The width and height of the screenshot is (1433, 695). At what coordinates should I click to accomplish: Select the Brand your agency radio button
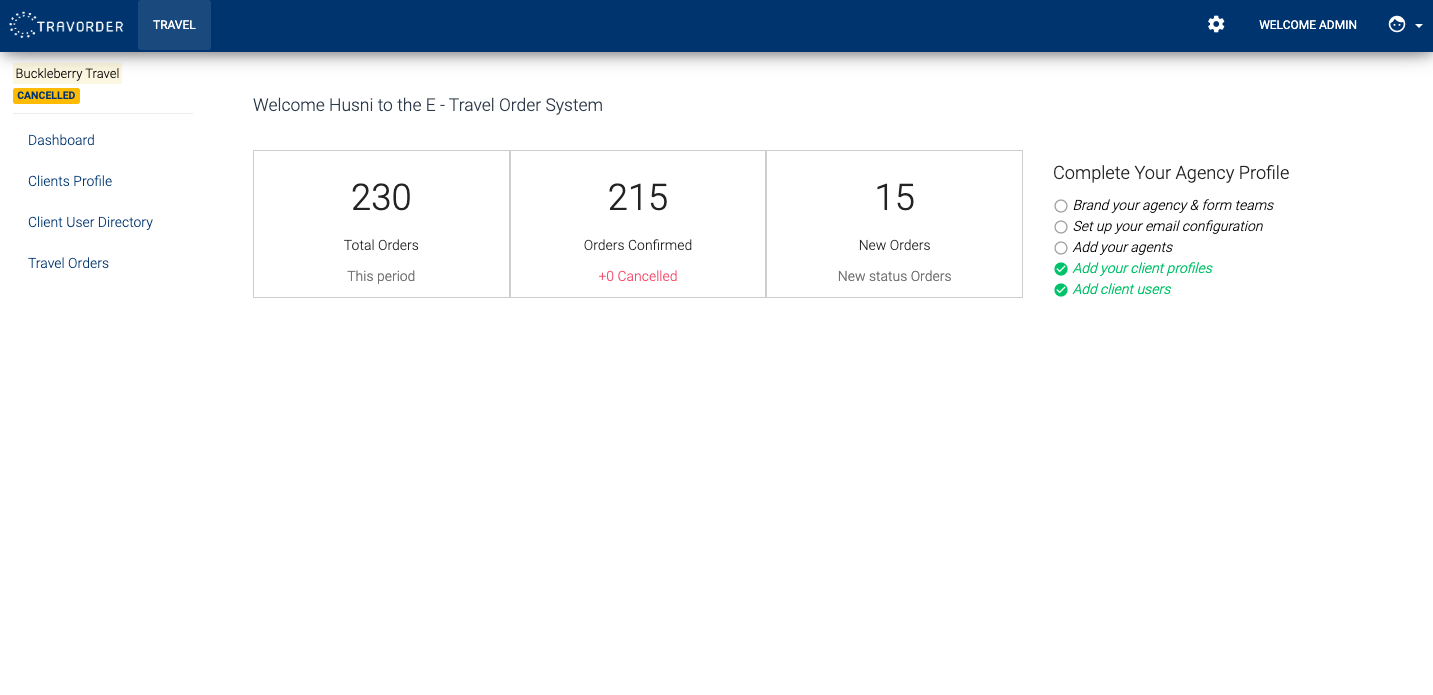[1061, 206]
